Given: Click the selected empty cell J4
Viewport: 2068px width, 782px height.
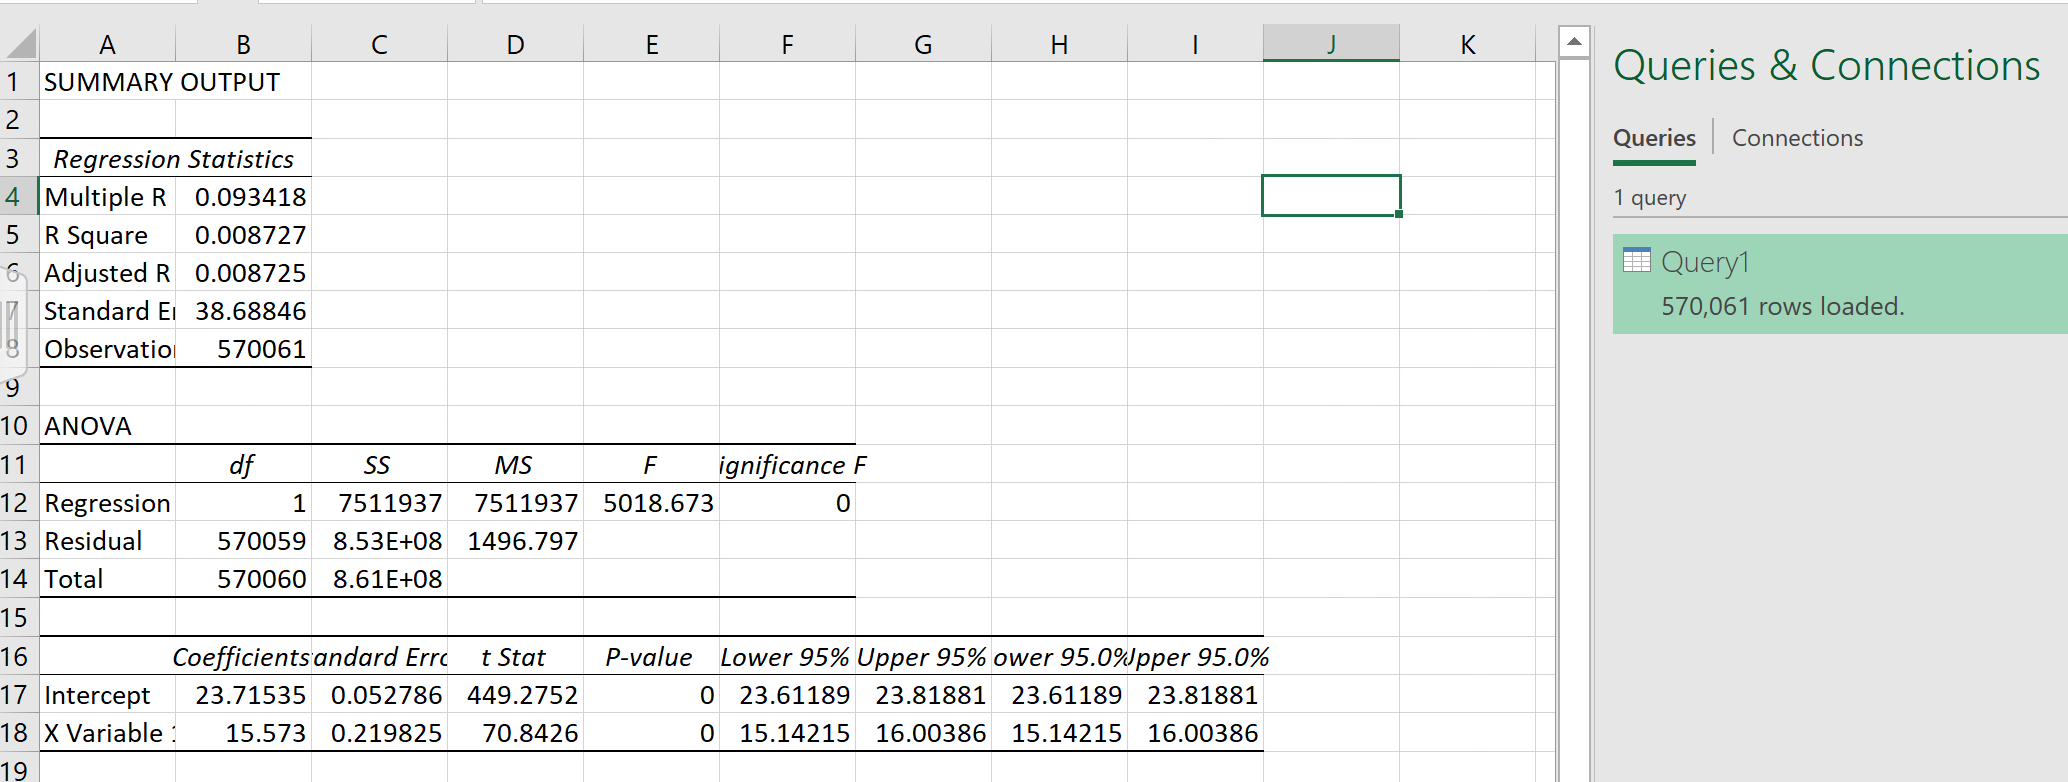Looking at the screenshot, I should coord(1332,196).
